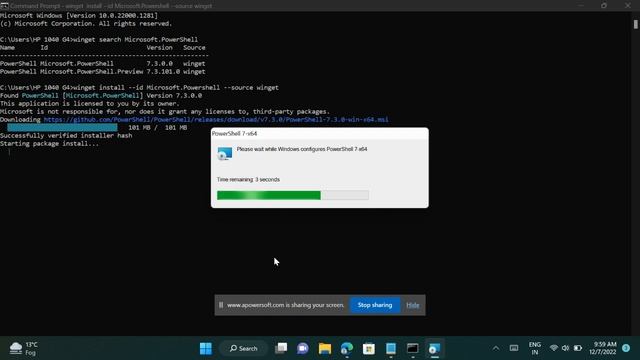Click the Stop sharing button
This screenshot has width=640, height=360.
tap(375, 305)
